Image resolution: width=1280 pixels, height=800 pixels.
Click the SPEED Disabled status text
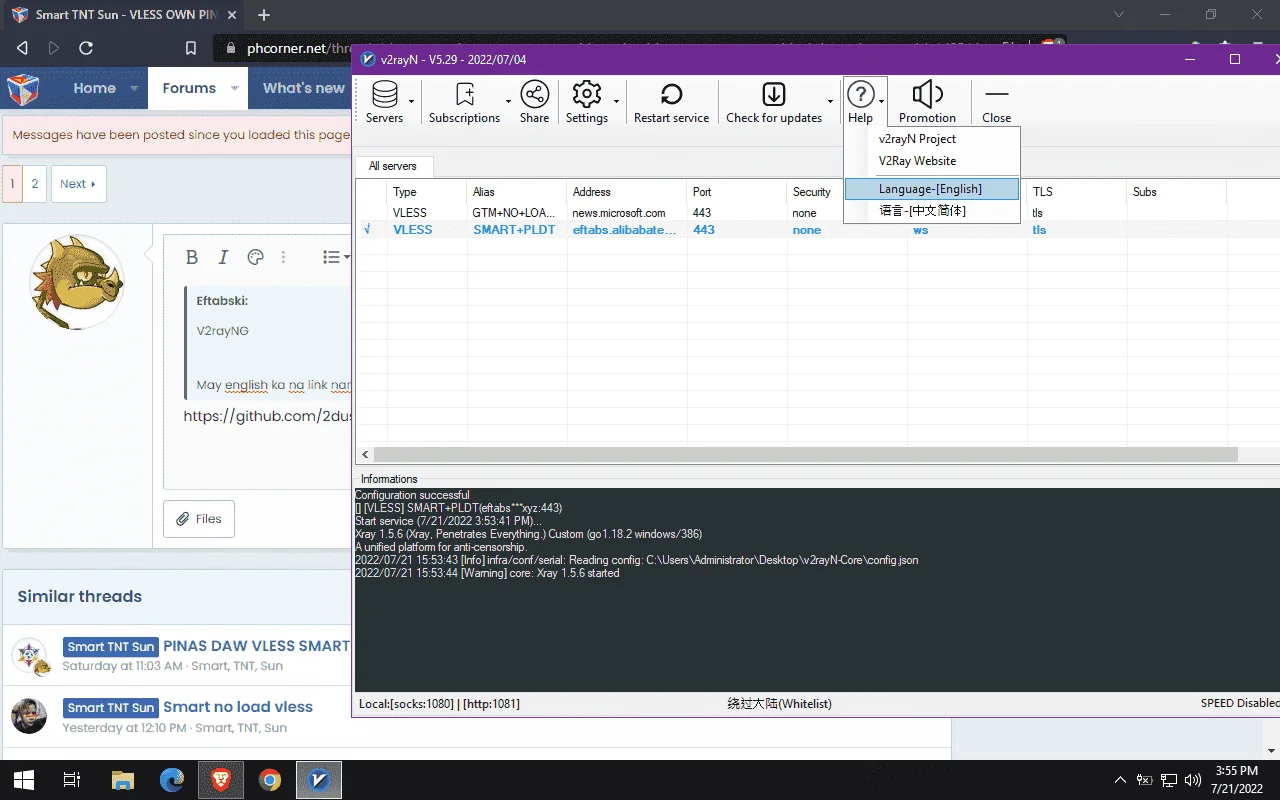coord(1240,704)
